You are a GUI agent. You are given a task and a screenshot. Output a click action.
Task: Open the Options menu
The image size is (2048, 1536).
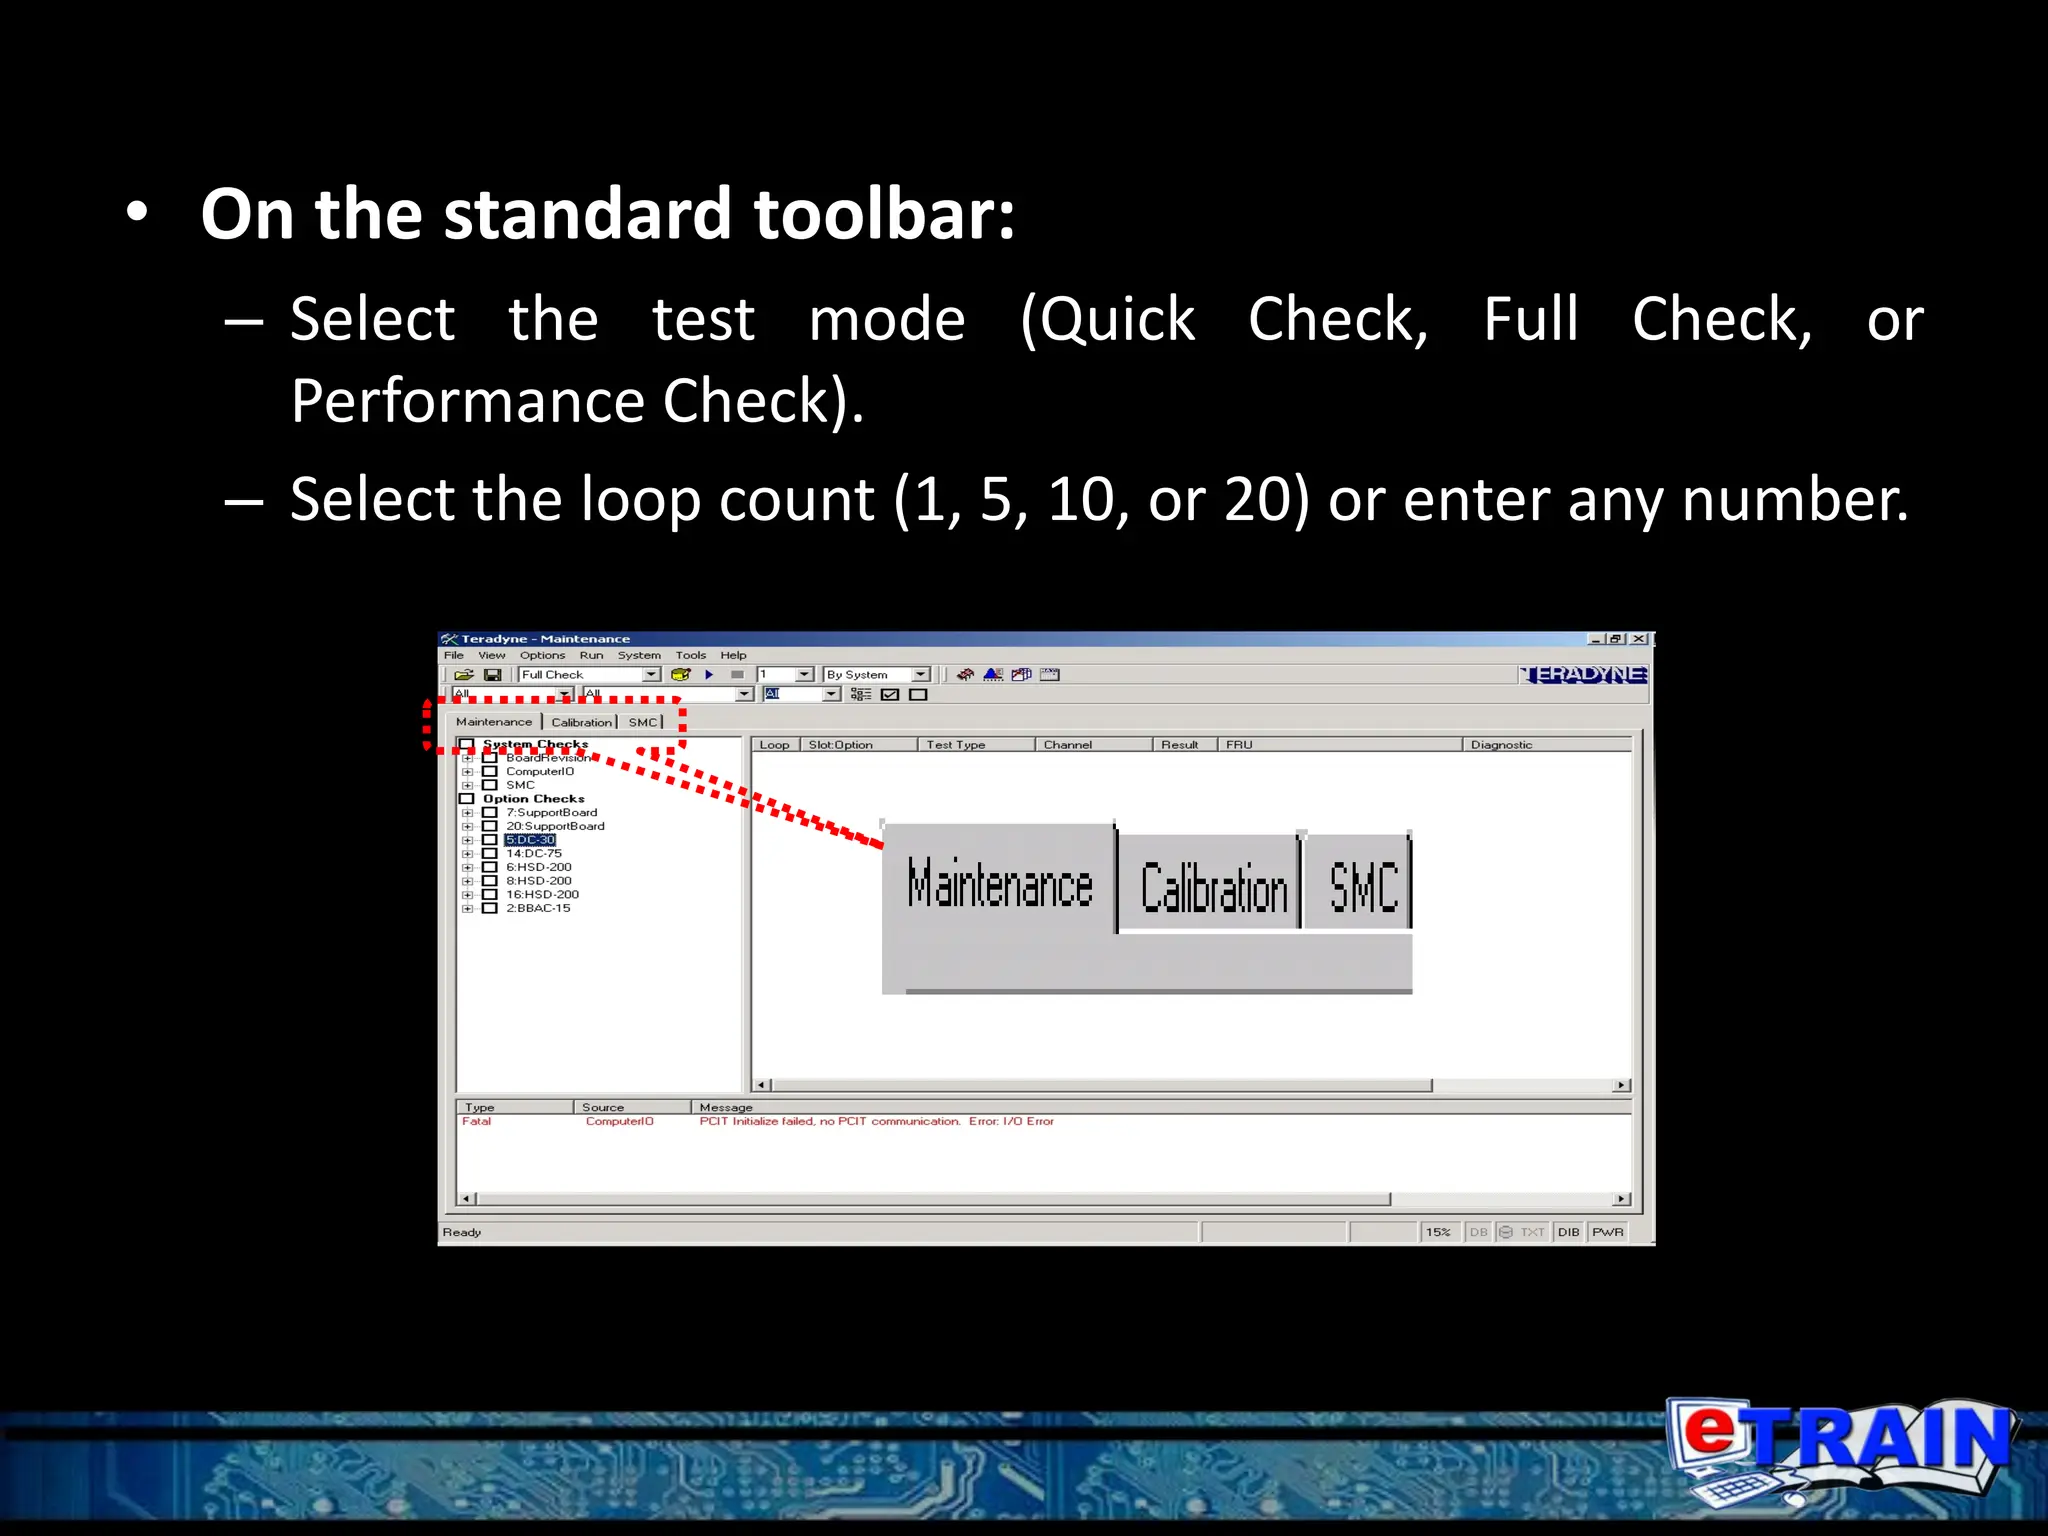pos(542,655)
